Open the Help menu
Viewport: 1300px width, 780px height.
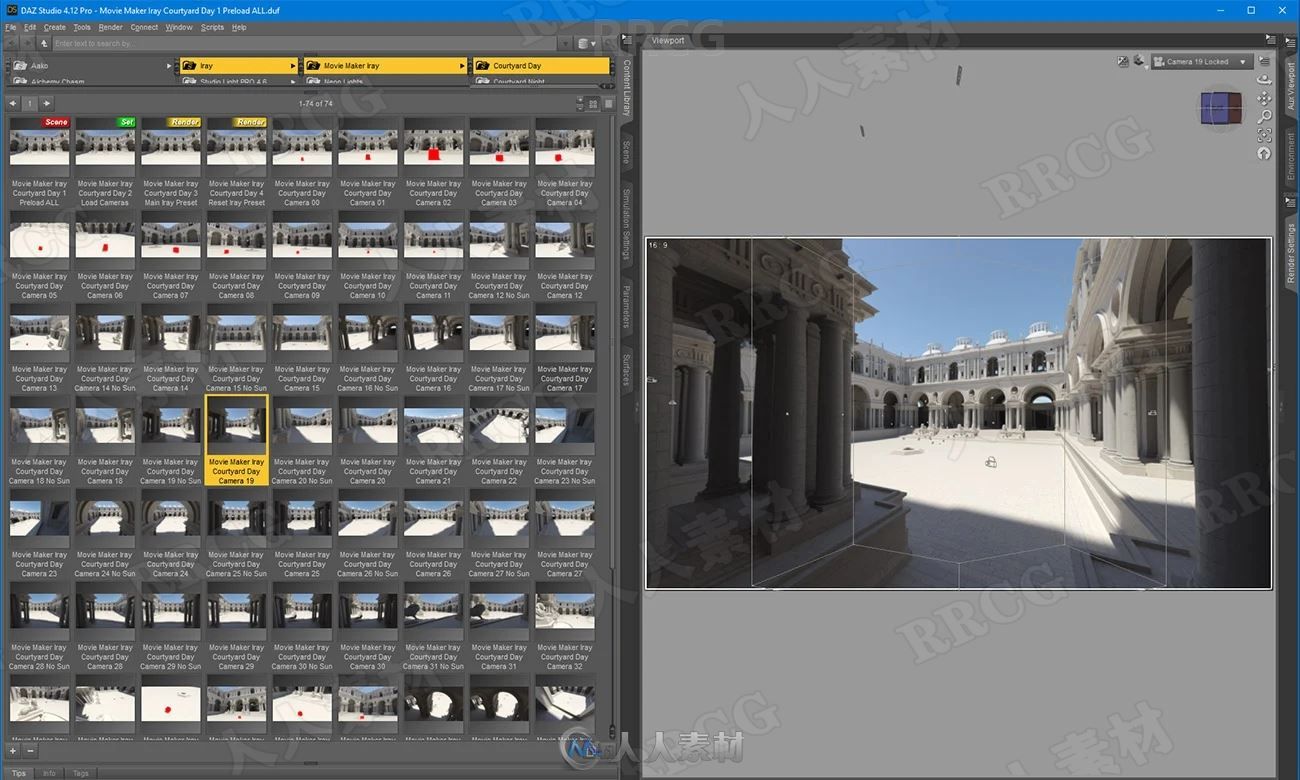[239, 27]
